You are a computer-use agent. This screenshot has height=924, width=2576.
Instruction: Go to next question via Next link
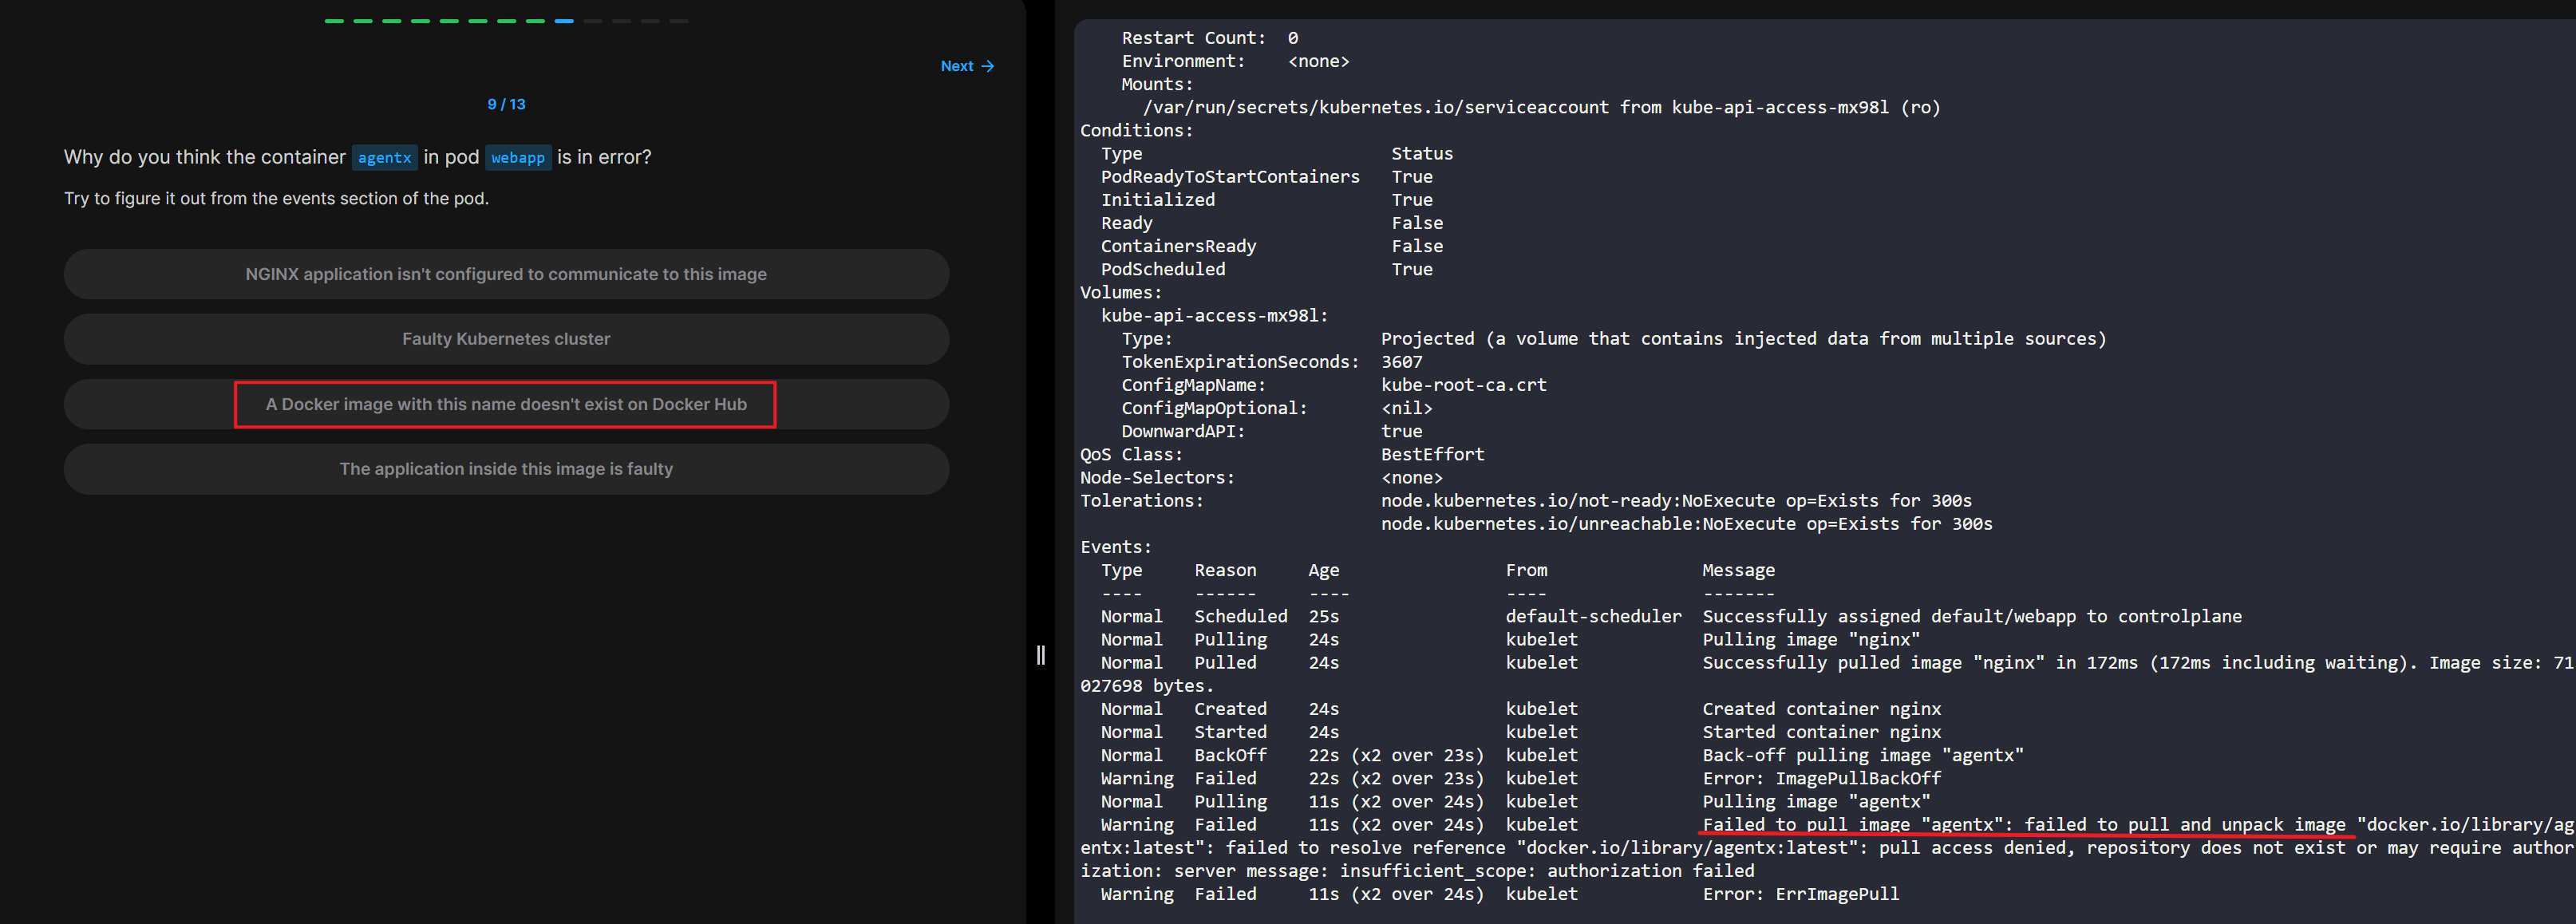(x=957, y=66)
